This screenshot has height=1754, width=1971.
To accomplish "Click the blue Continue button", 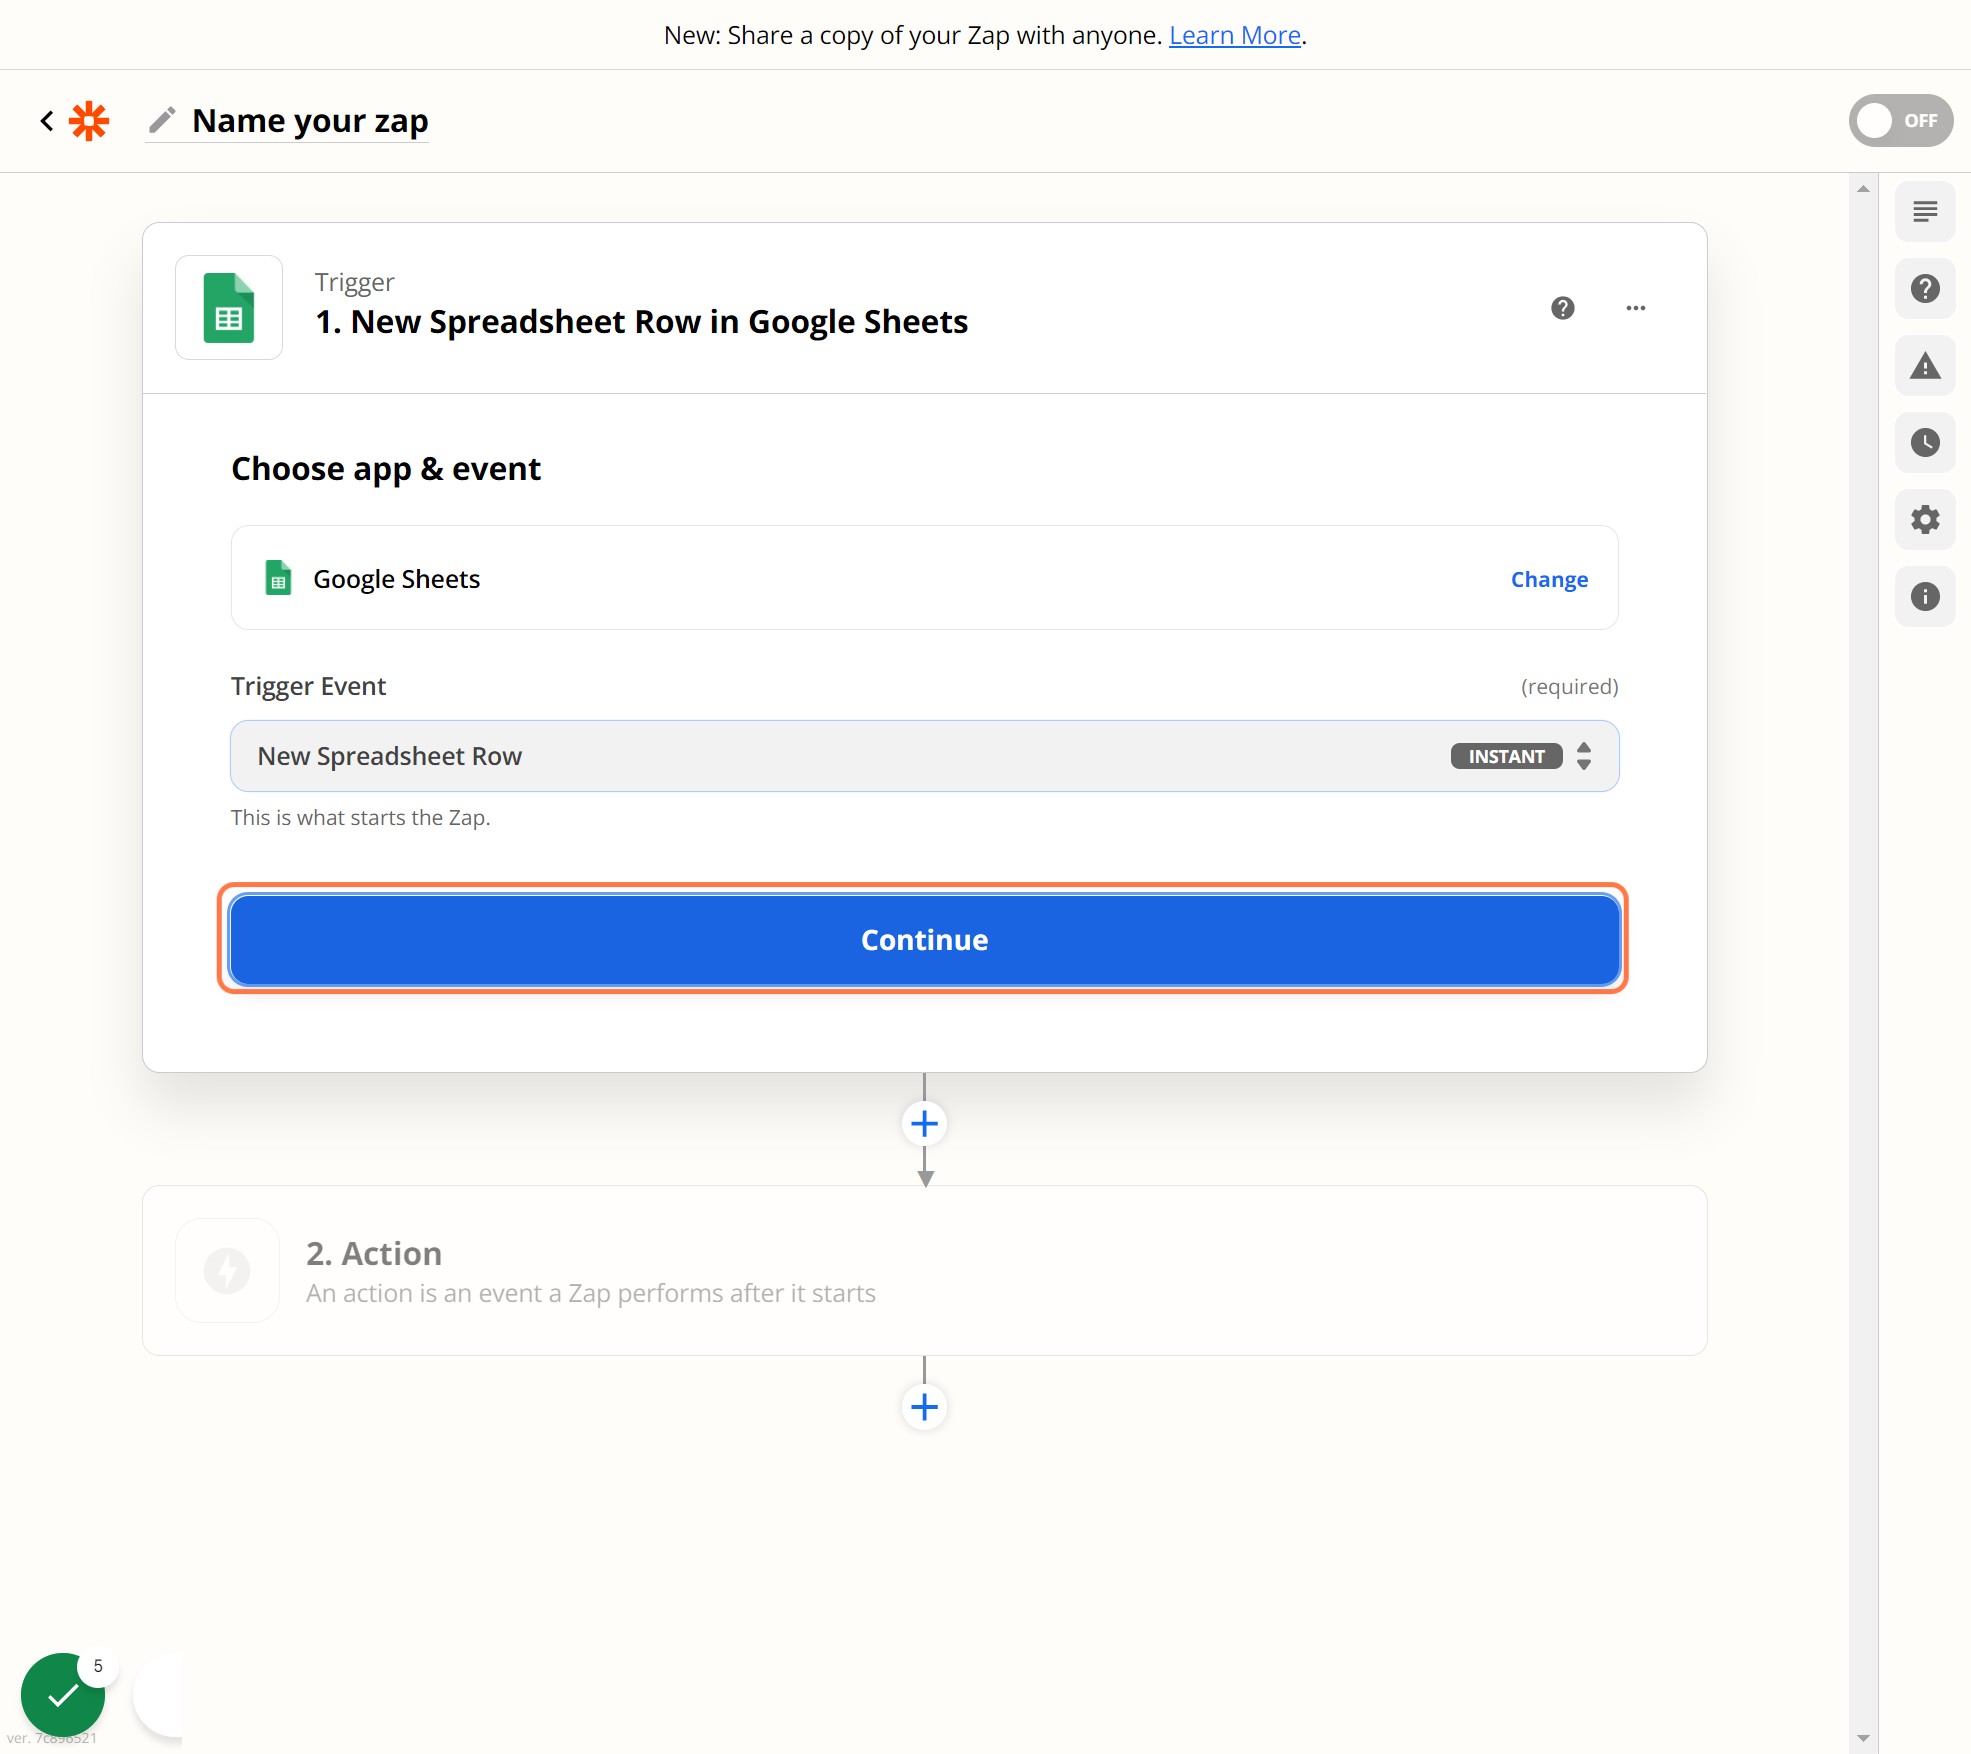I will (924, 940).
